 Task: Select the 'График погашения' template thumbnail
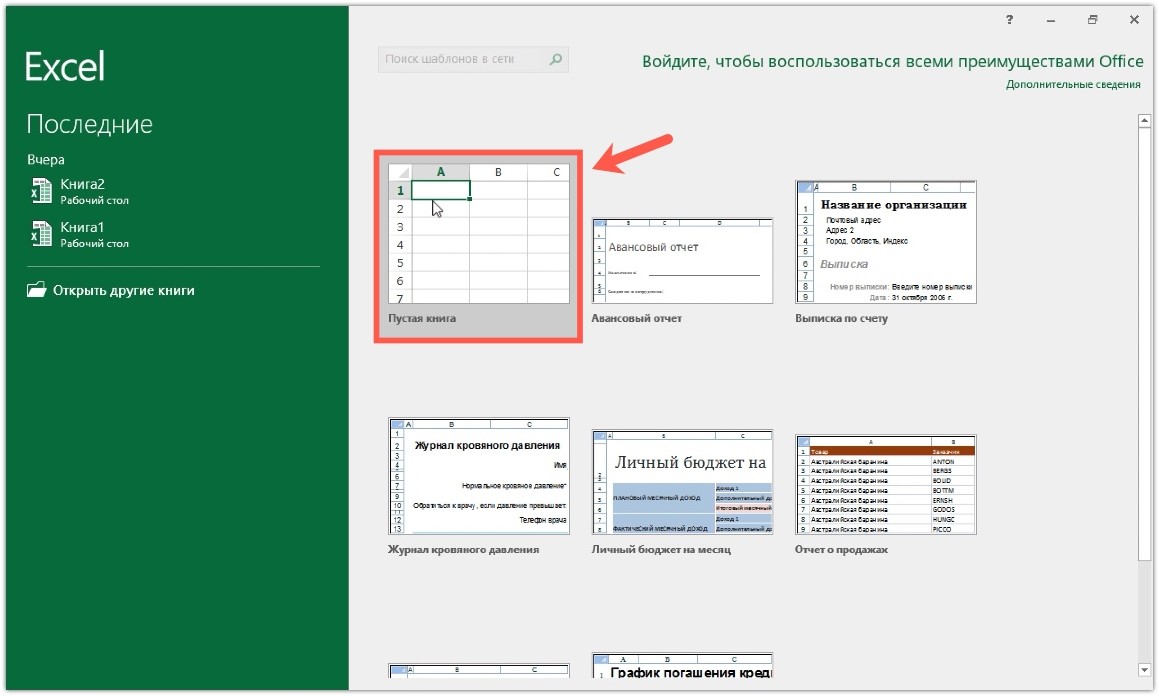[x=682, y=666]
